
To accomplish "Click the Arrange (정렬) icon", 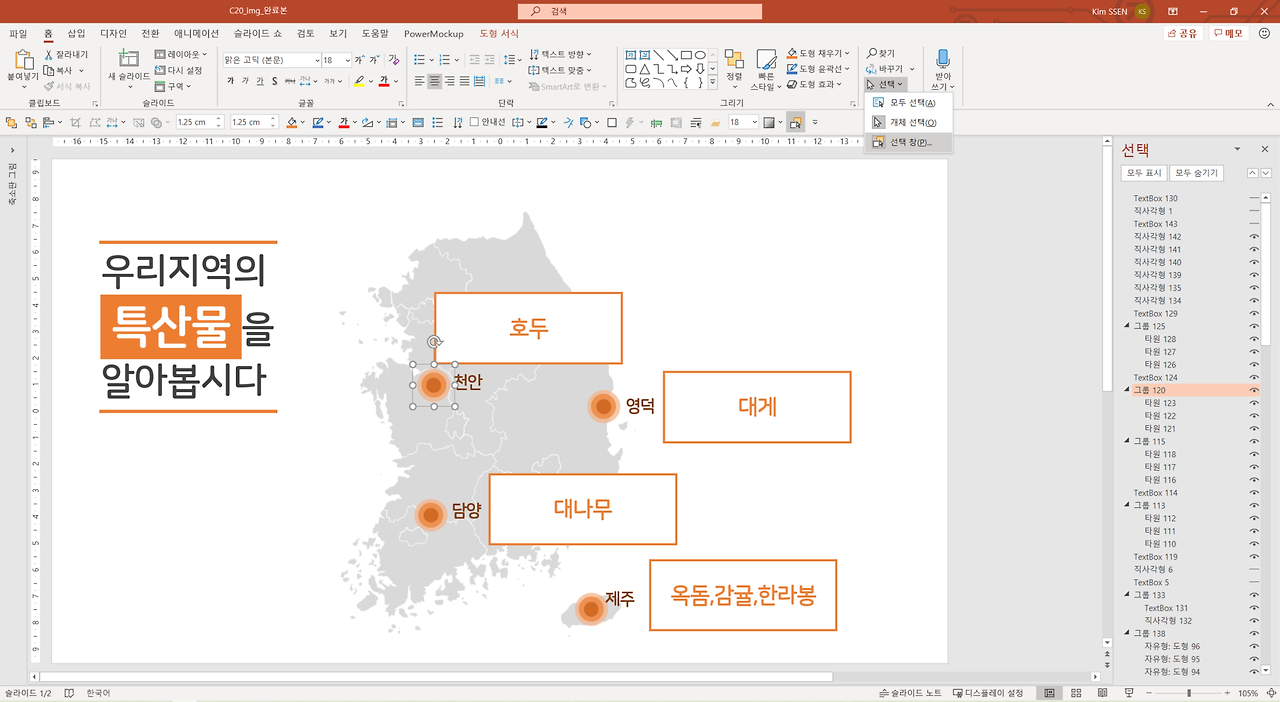I will (734, 60).
